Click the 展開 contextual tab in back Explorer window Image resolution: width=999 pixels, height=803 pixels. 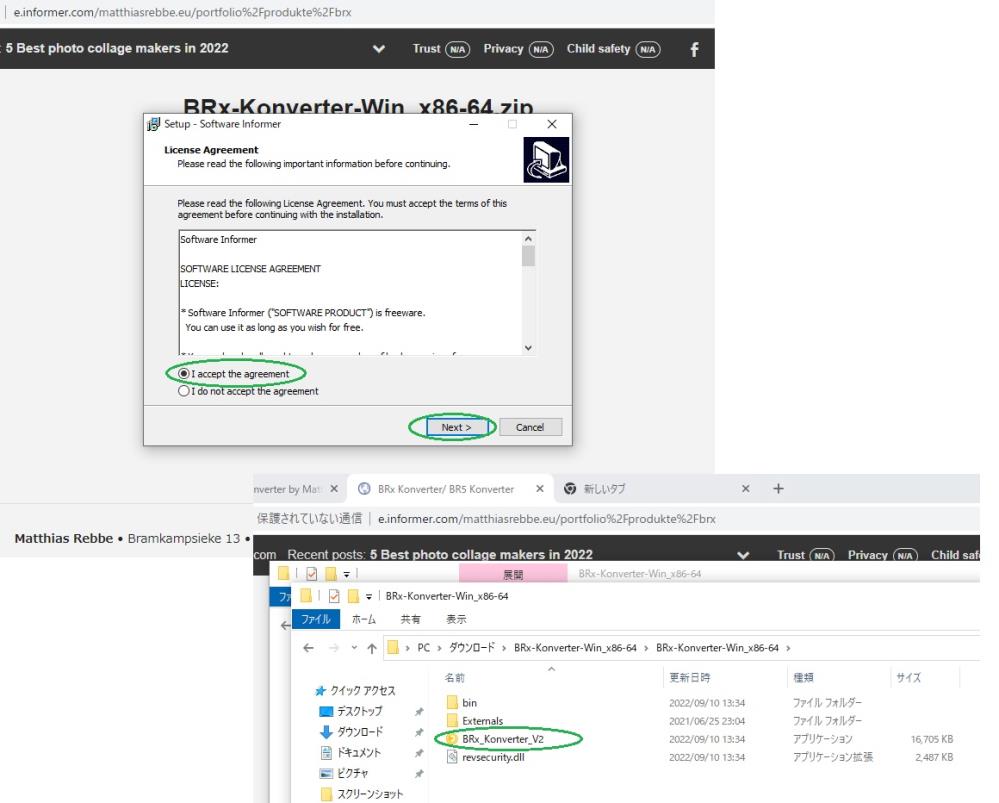513,574
